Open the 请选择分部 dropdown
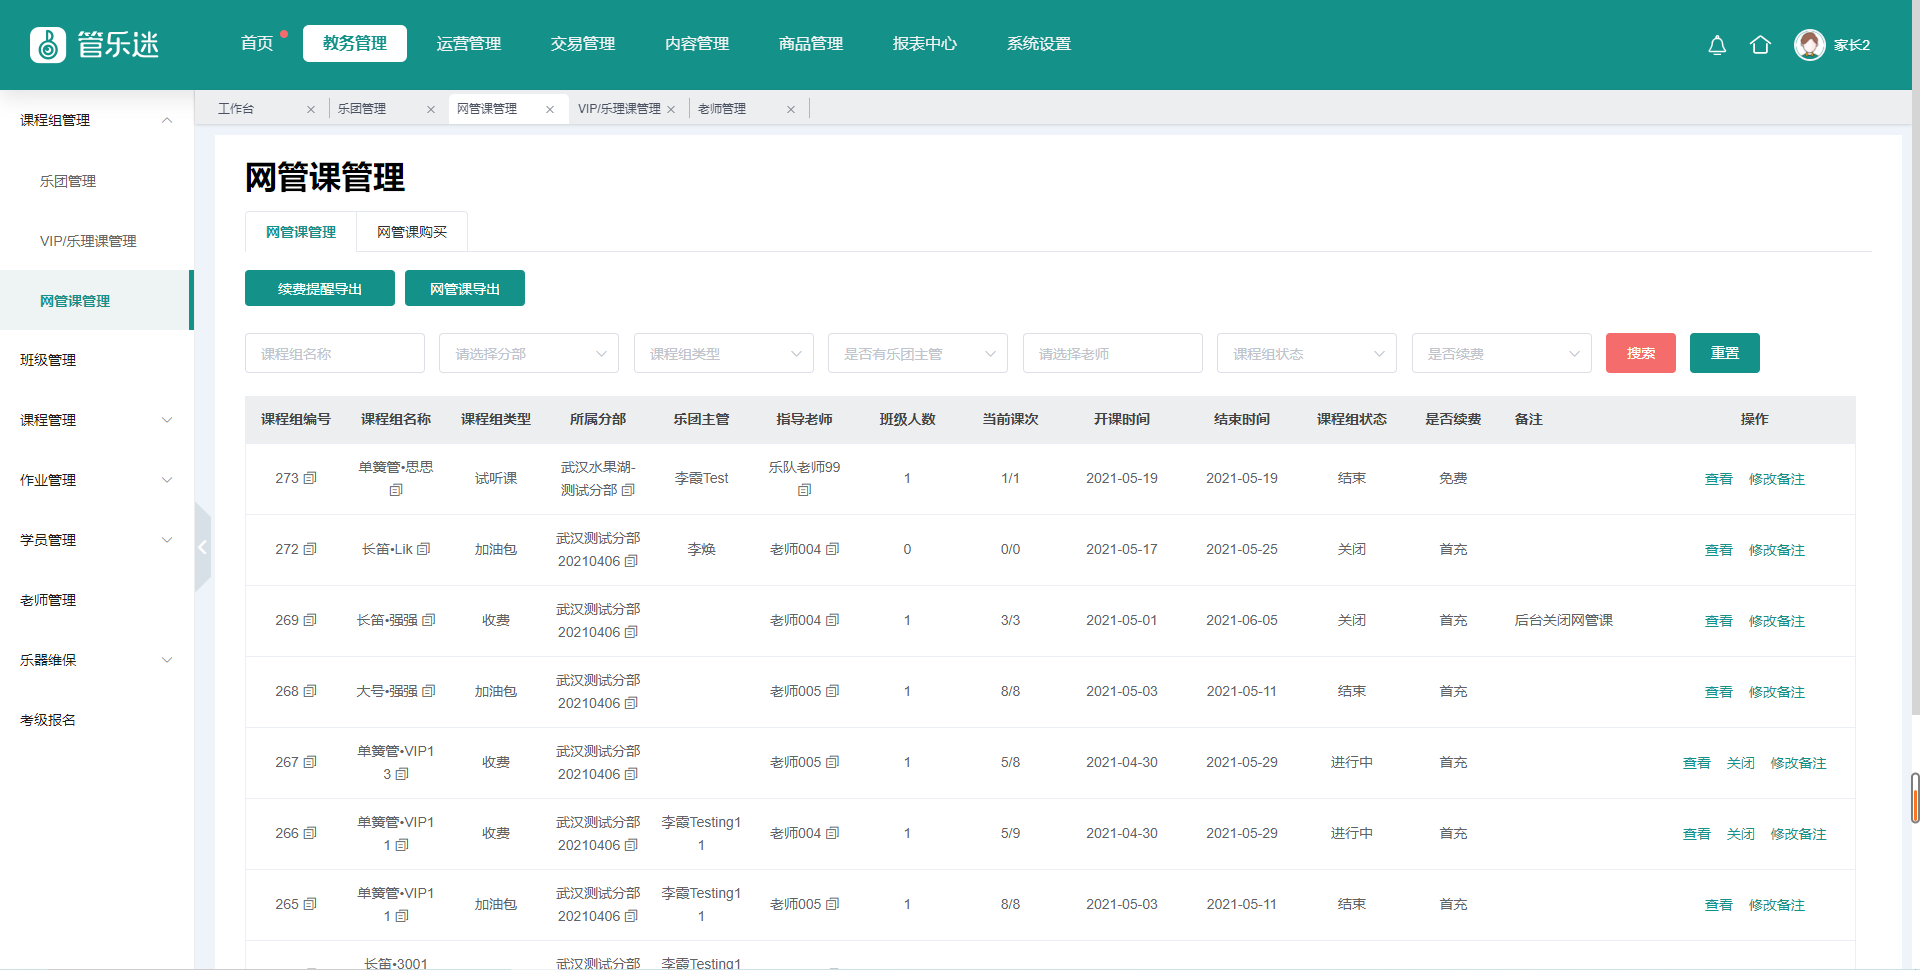This screenshot has height=970, width=1920. [528, 353]
